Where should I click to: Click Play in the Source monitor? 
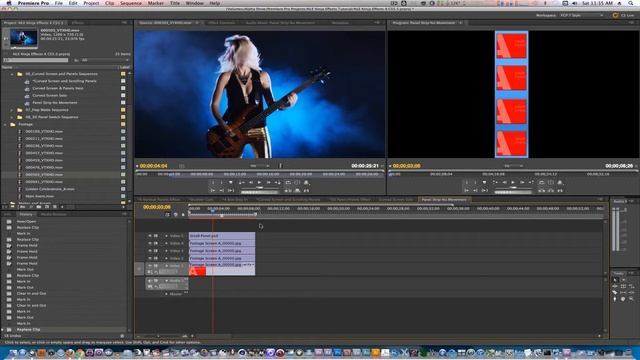pyautogui.click(x=260, y=182)
